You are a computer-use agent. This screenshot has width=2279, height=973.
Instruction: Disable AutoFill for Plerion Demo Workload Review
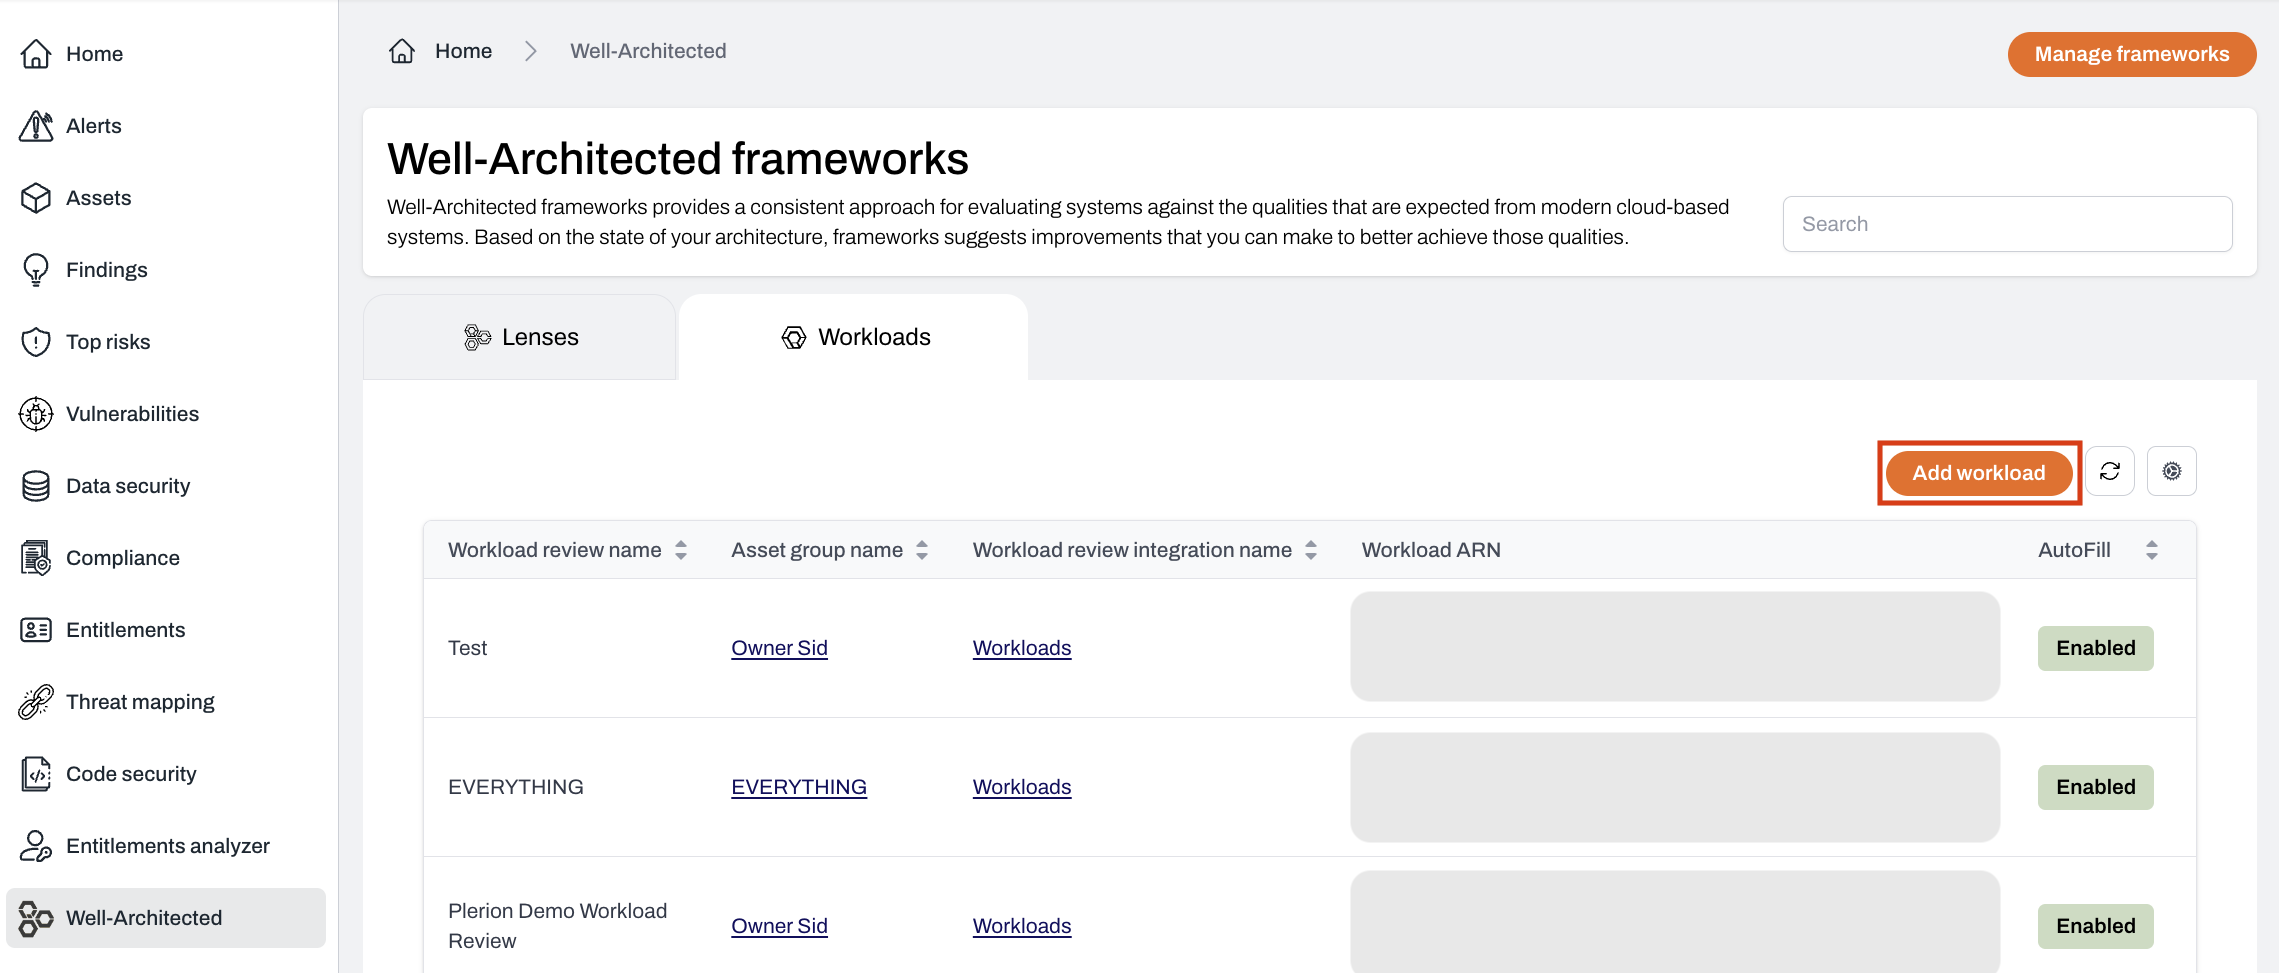pos(2095,926)
